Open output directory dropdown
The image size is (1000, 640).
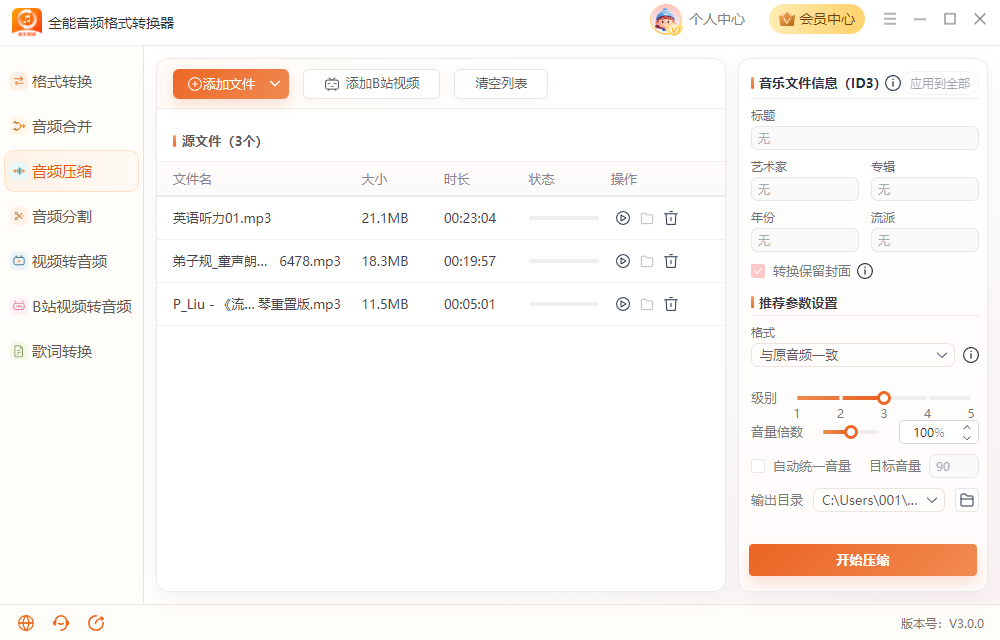[879, 500]
